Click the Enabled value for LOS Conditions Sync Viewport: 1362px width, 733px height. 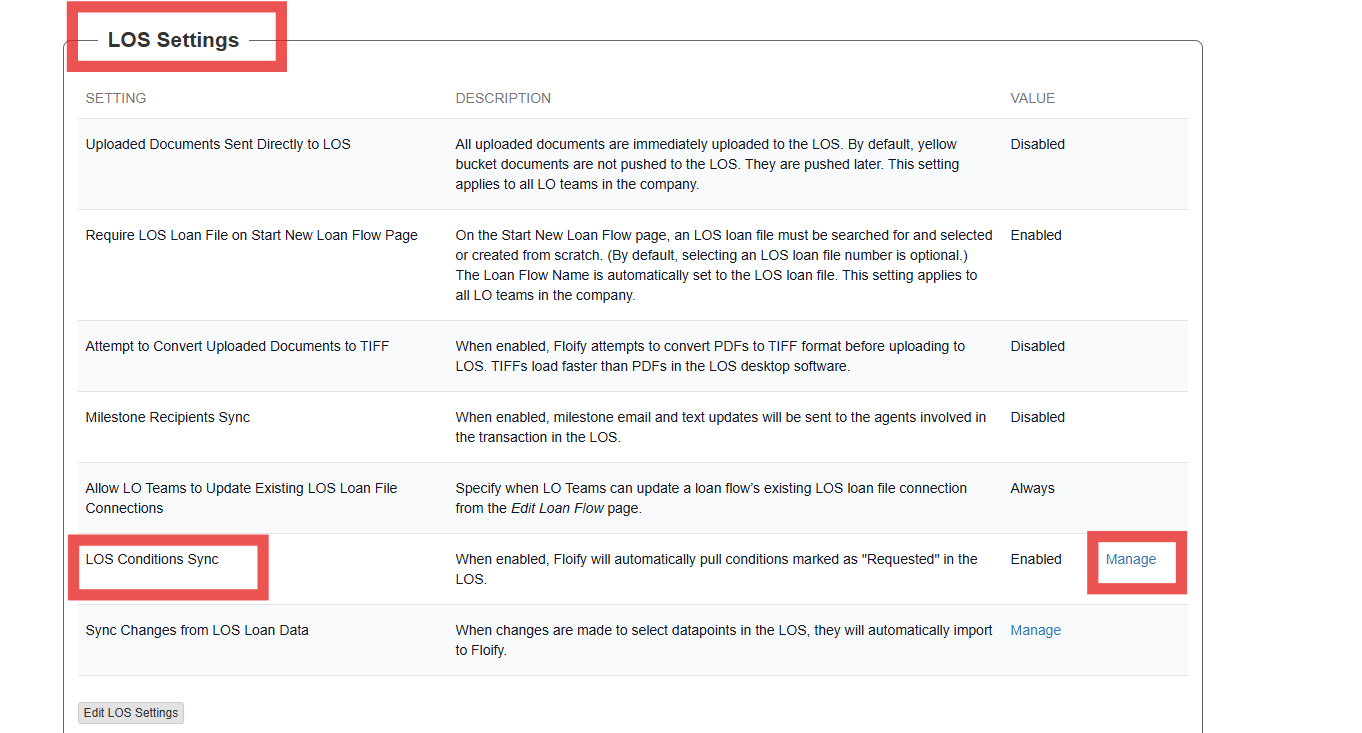pyautogui.click(x=1036, y=559)
